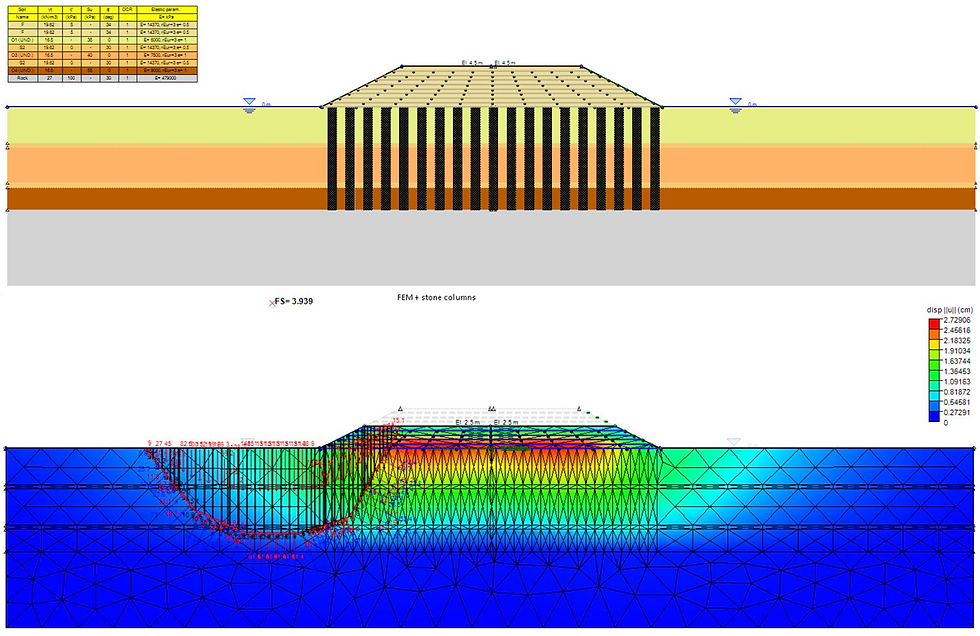The image size is (980, 636).
Task: Select the dark brown soil layer left of the columns
Action: [x=166, y=199]
